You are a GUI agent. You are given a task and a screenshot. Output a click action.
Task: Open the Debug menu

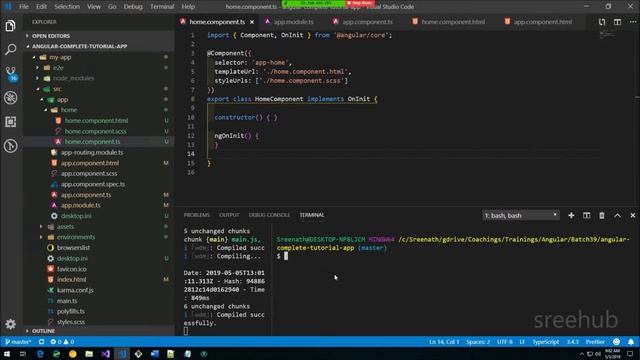(133, 7)
